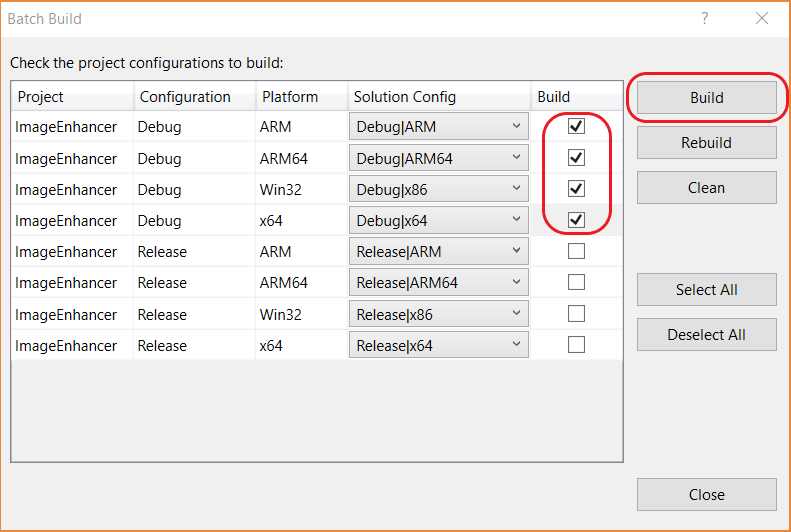Click the Project column header
The height and width of the screenshot is (532, 791).
coord(73,96)
